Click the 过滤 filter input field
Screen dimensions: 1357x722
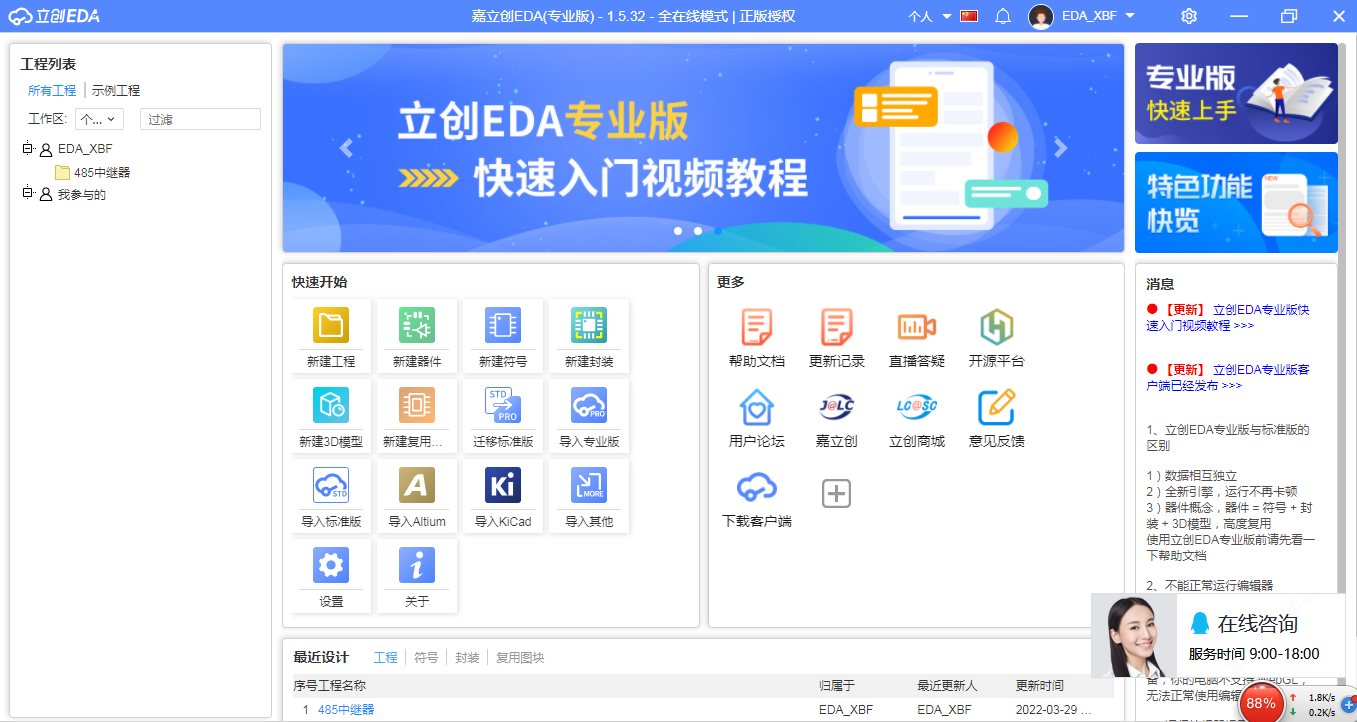(x=200, y=119)
